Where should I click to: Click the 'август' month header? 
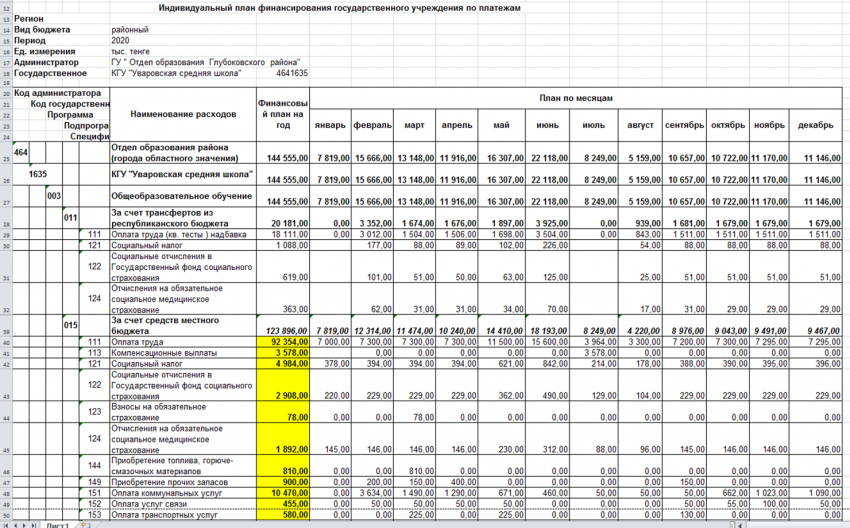pyautogui.click(x=640, y=125)
